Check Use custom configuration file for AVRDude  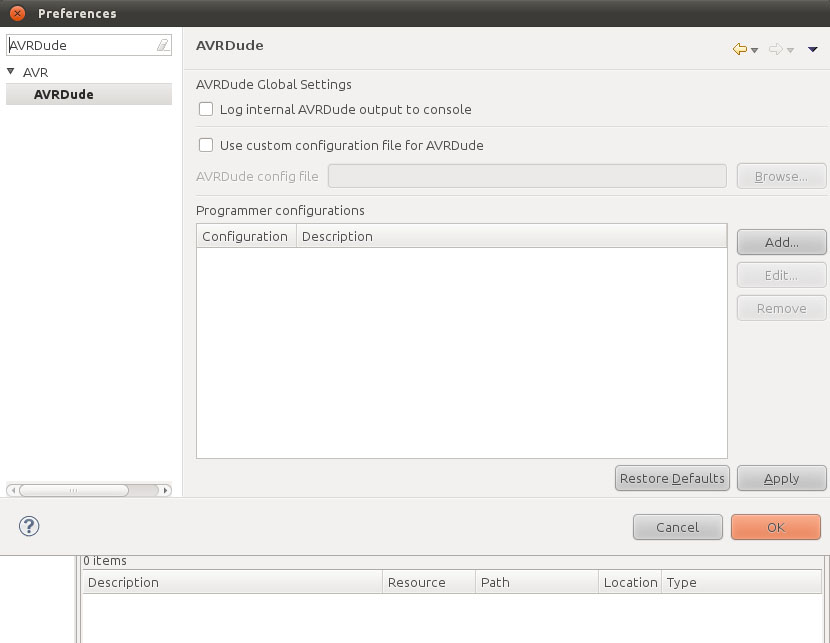(206, 145)
